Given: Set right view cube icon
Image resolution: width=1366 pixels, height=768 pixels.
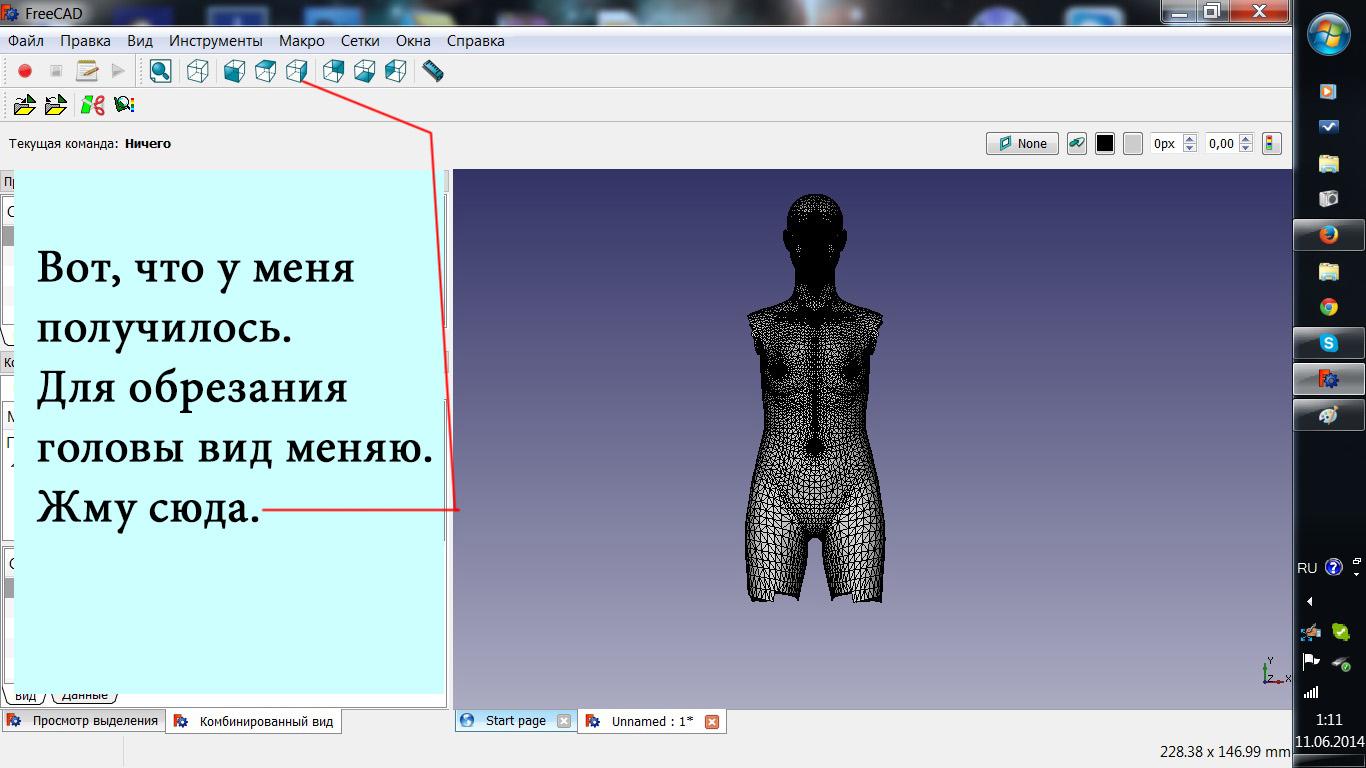Looking at the screenshot, I should tap(296, 71).
